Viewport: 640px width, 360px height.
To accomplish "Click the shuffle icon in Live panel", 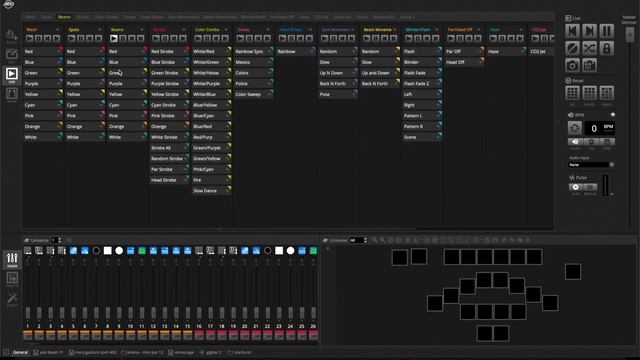I will 589,48.
